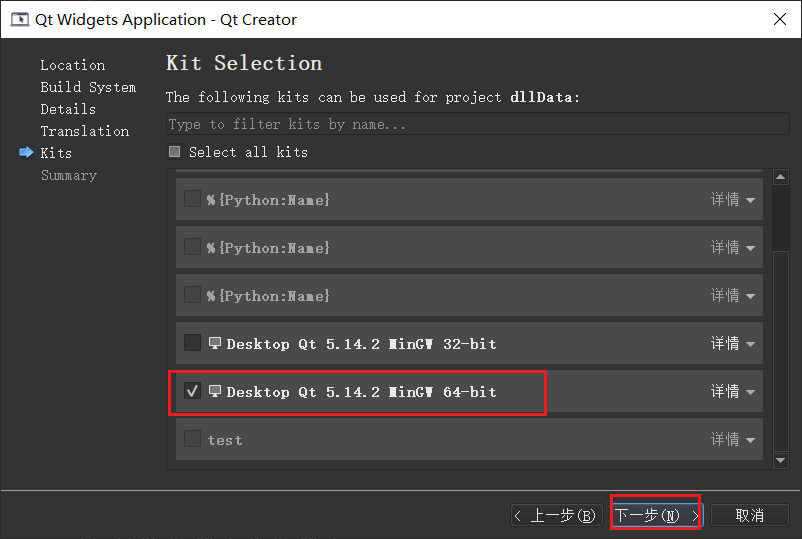Select the Kits wizard step
Image resolution: width=802 pixels, height=539 pixels.
pos(56,153)
